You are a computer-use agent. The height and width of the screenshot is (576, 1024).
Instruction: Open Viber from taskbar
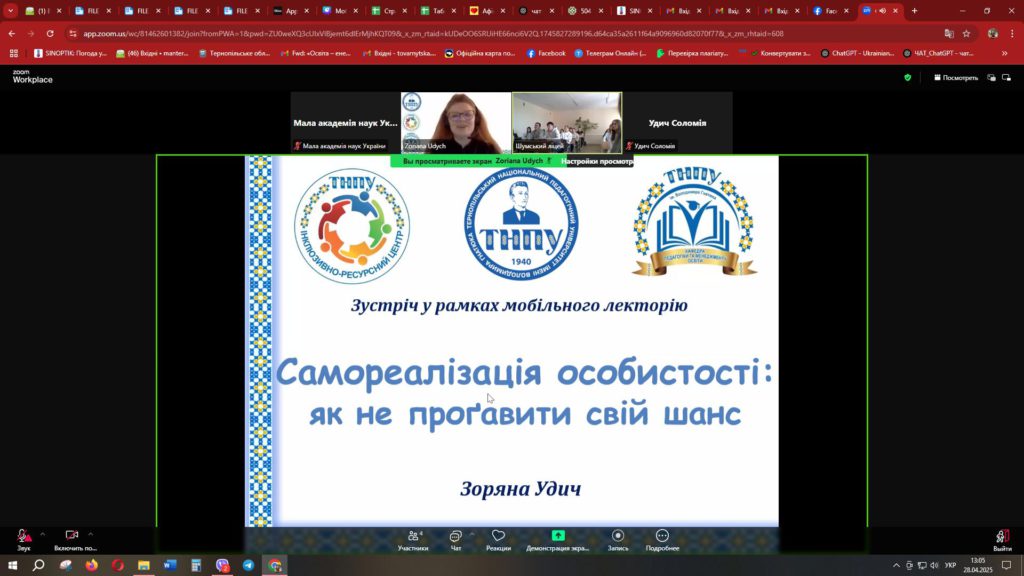tap(223, 565)
